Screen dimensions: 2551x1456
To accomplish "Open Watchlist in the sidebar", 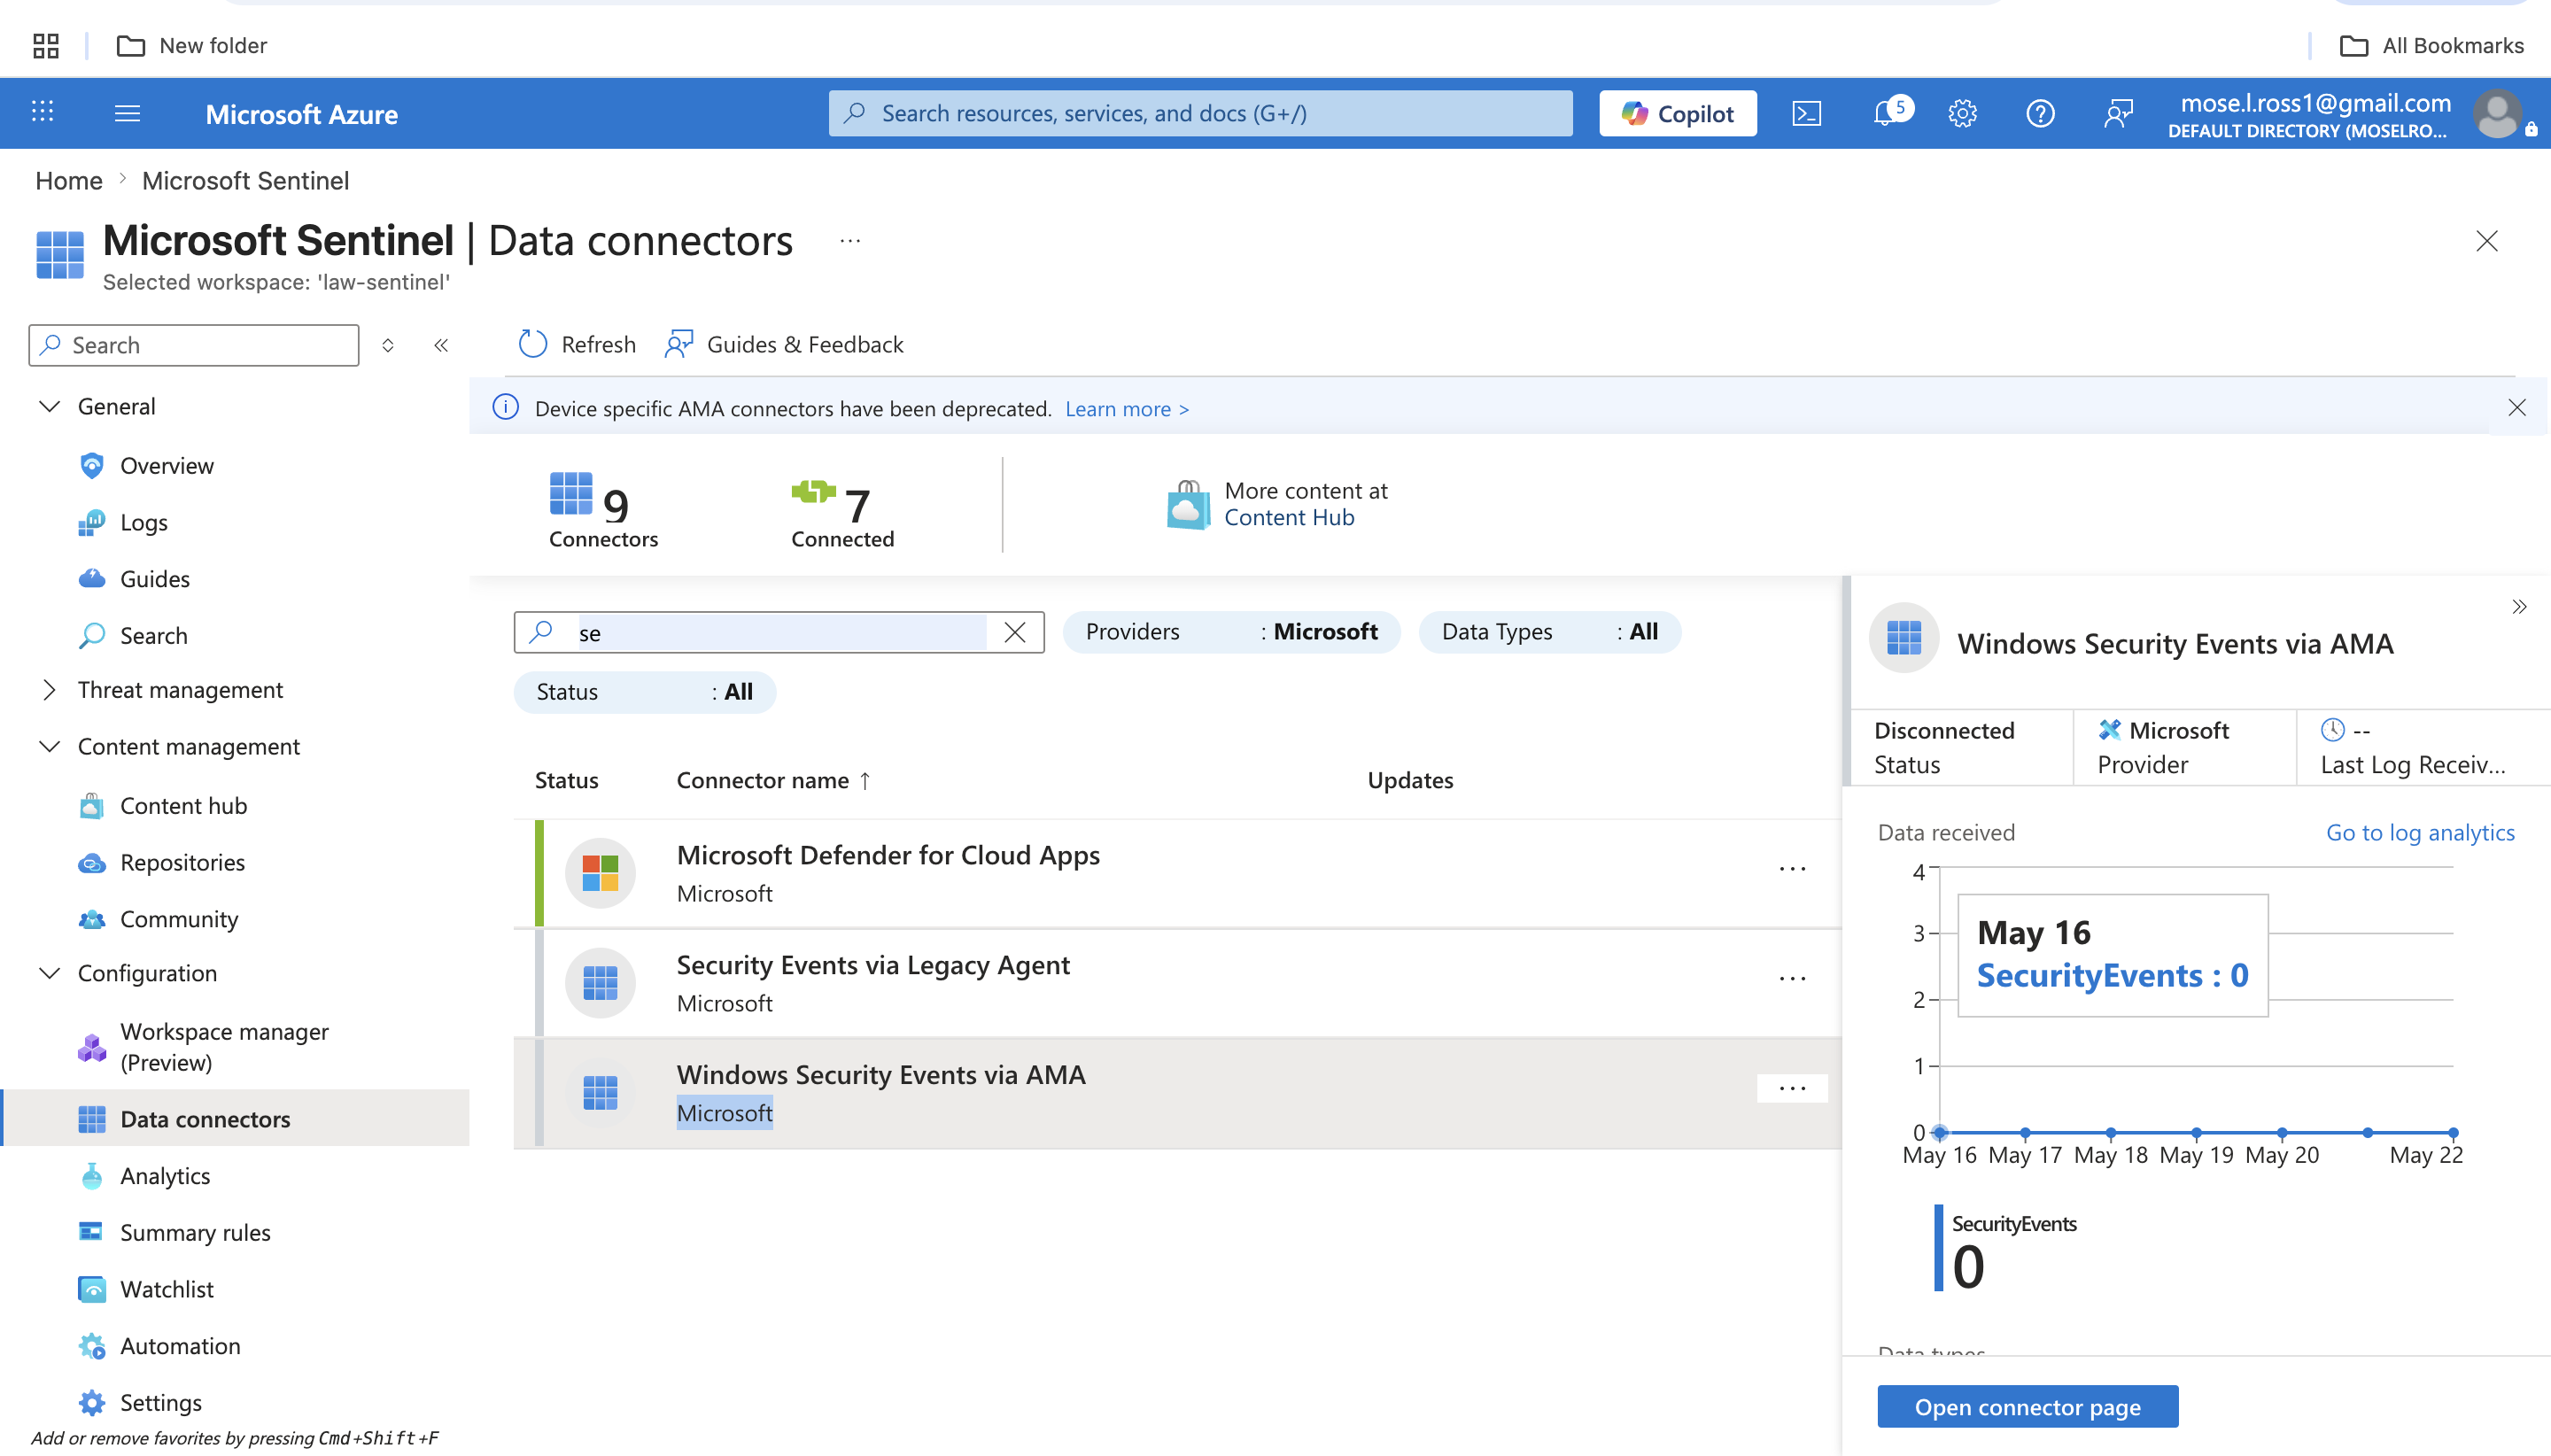I will pos(166,1289).
